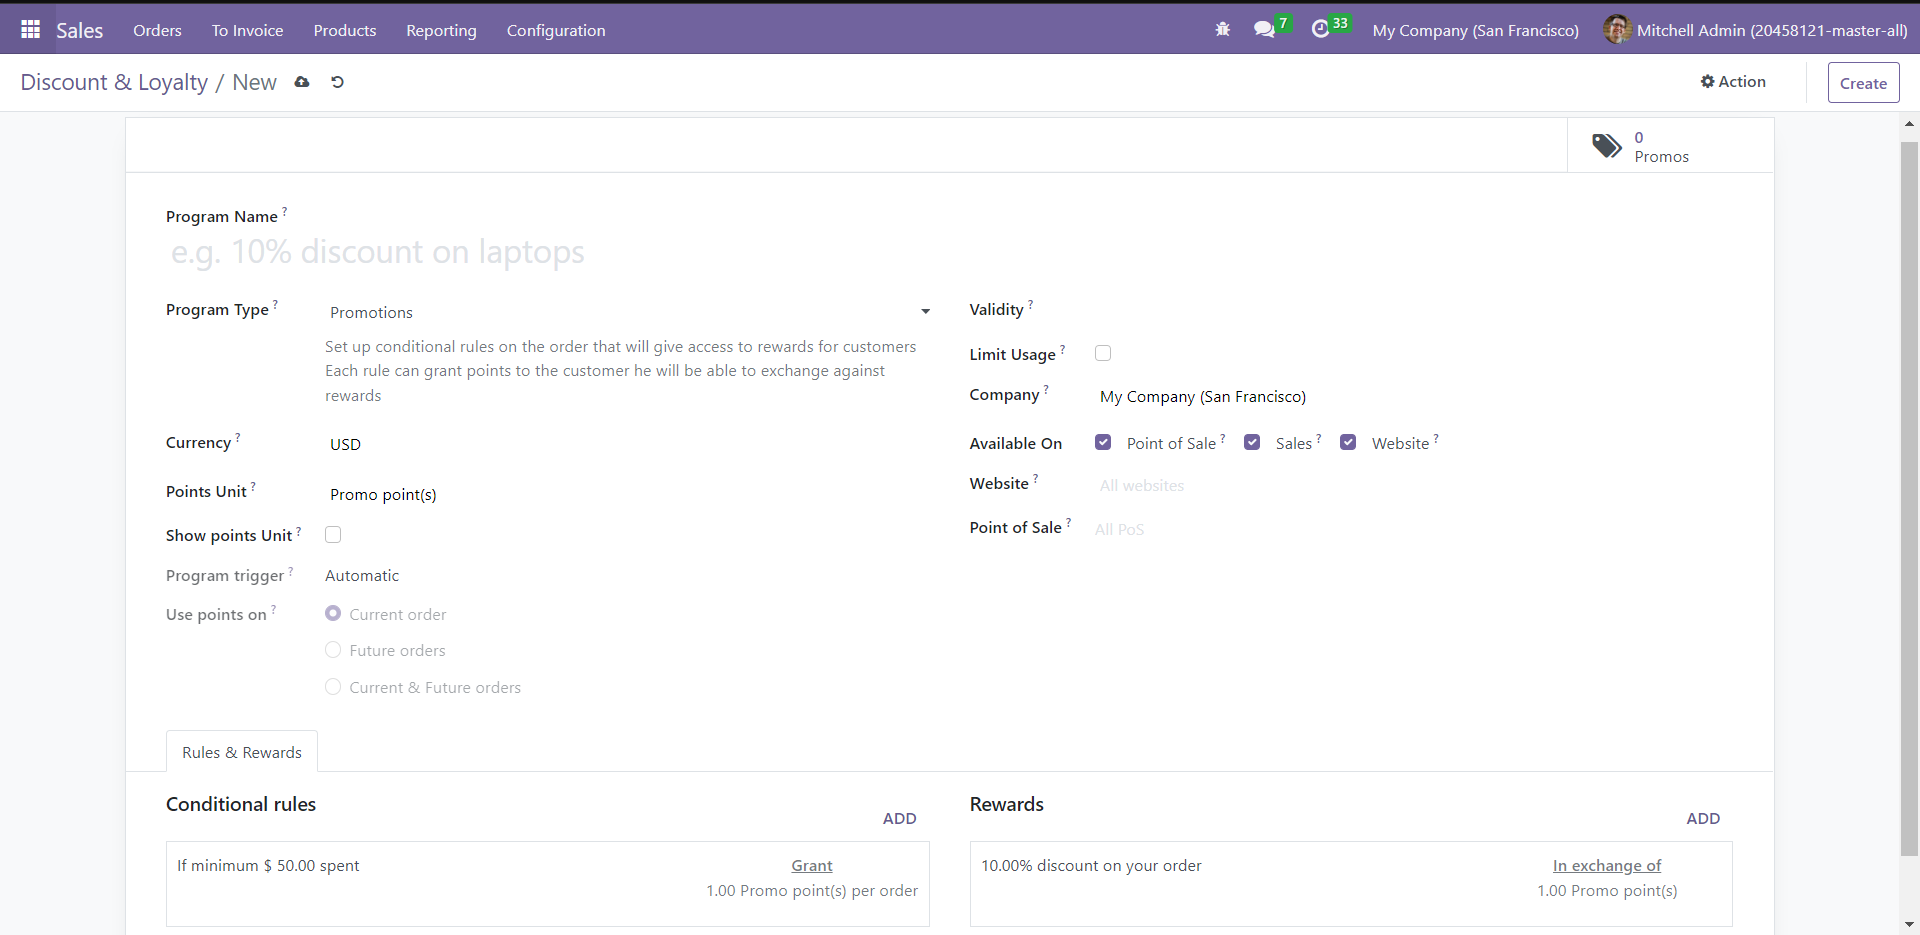Screen dimensions: 1920x935
Task: Add a new conditional rule
Action: 899,818
